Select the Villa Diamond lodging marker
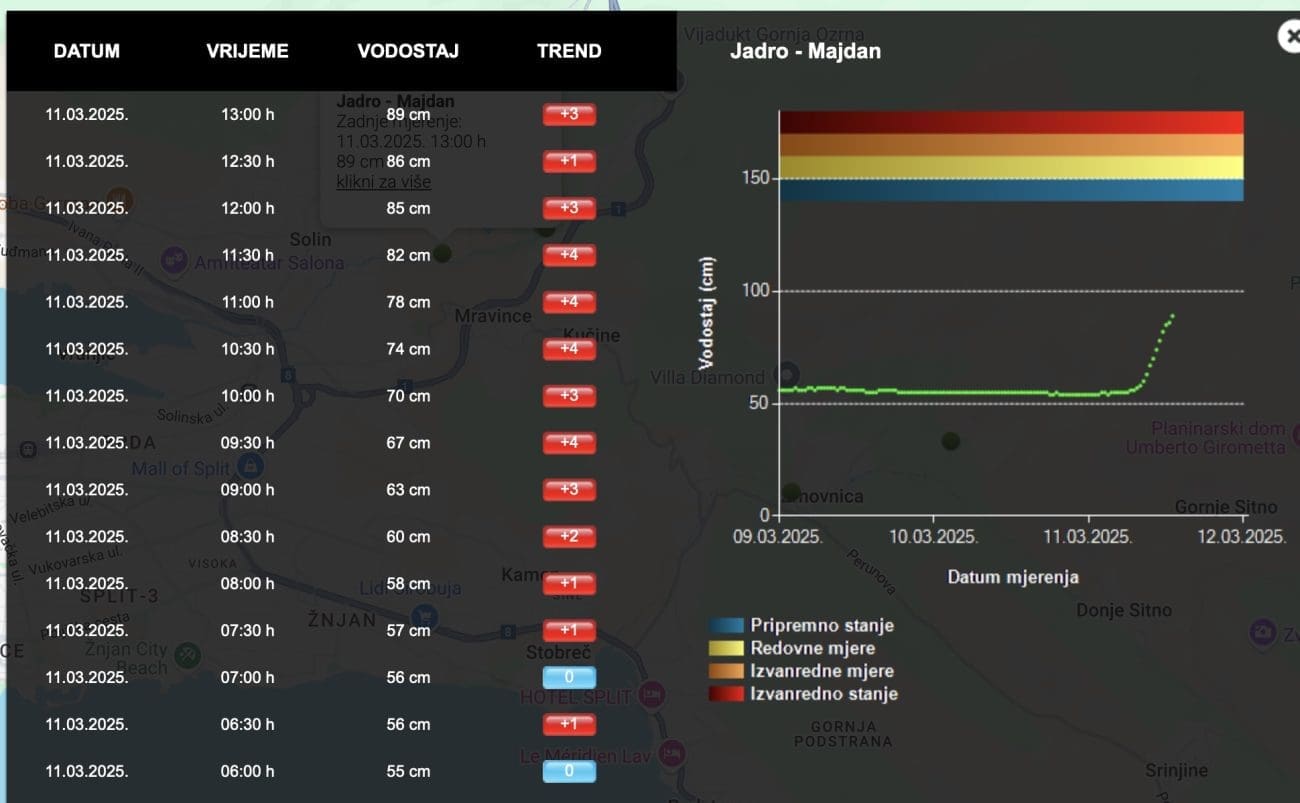Viewport: 1300px width, 803px height. click(786, 375)
